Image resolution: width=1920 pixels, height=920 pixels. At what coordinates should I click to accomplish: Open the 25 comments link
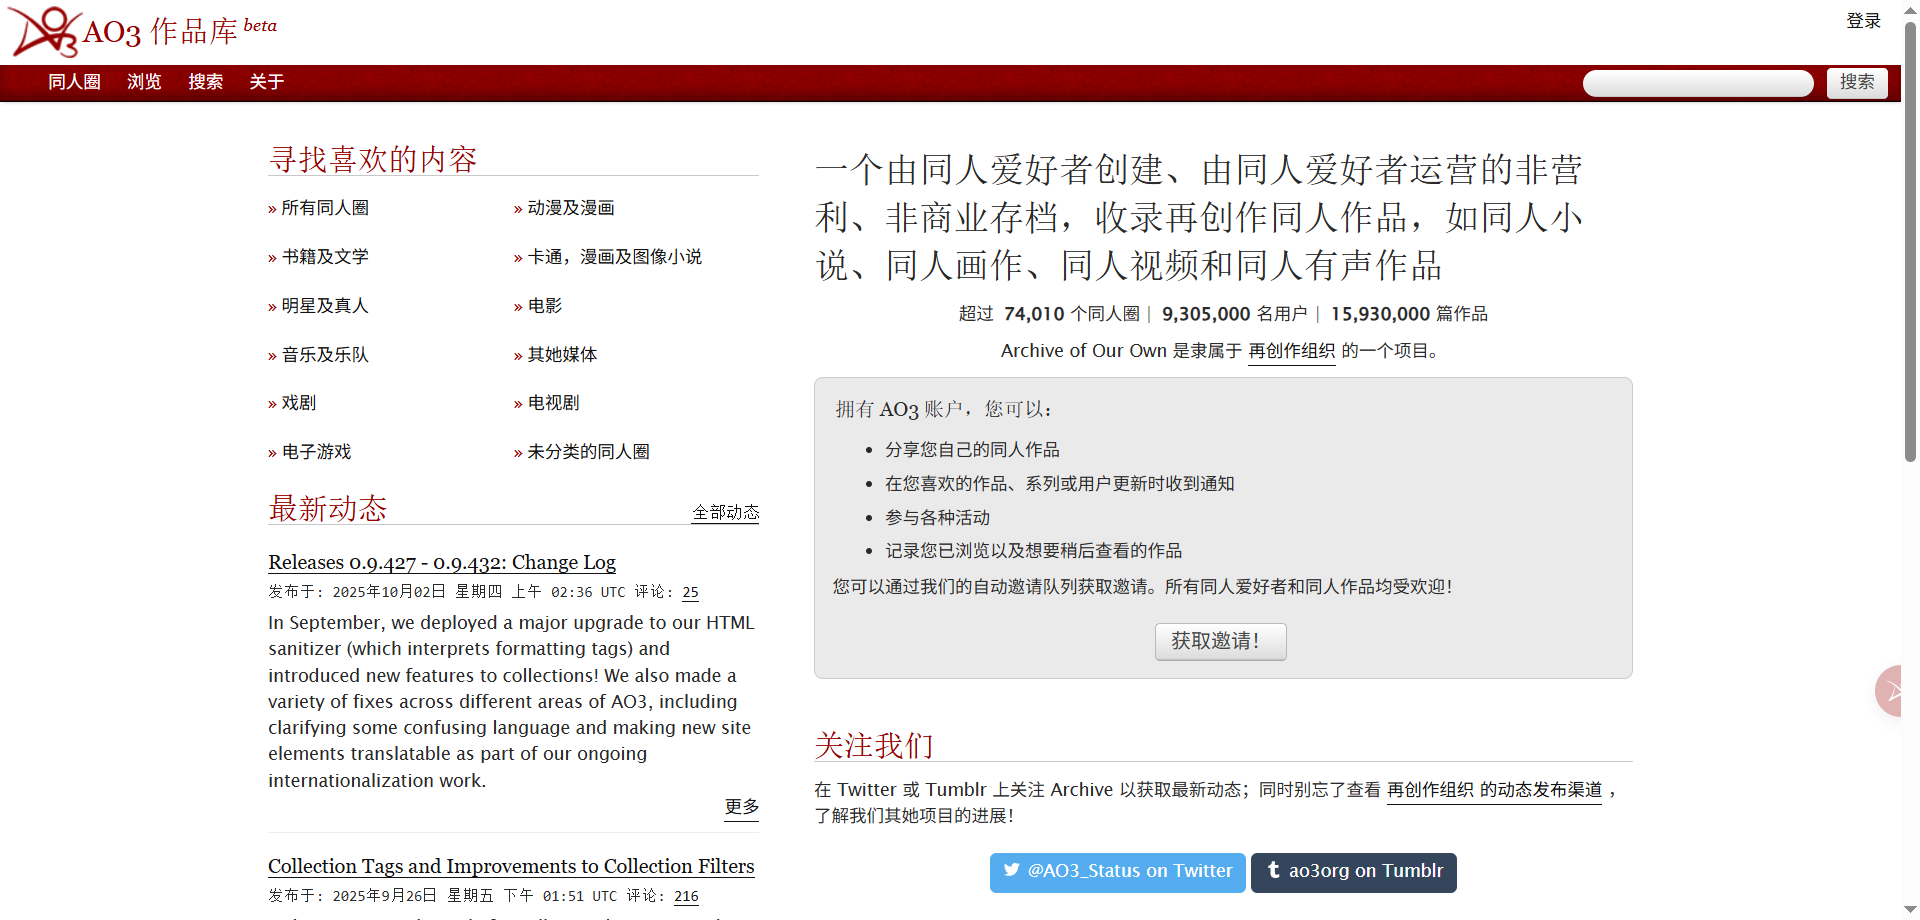690,592
